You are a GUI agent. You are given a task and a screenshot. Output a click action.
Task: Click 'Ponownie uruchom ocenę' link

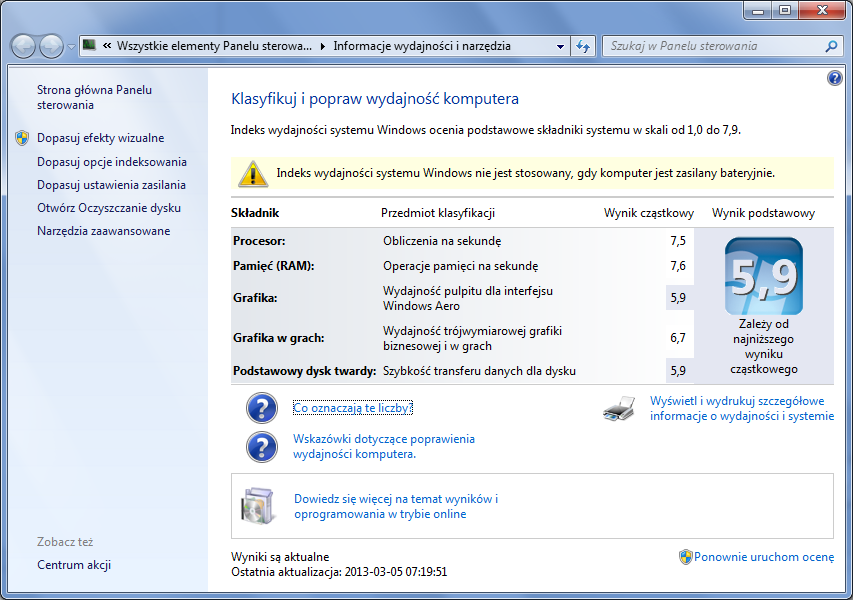coord(764,556)
